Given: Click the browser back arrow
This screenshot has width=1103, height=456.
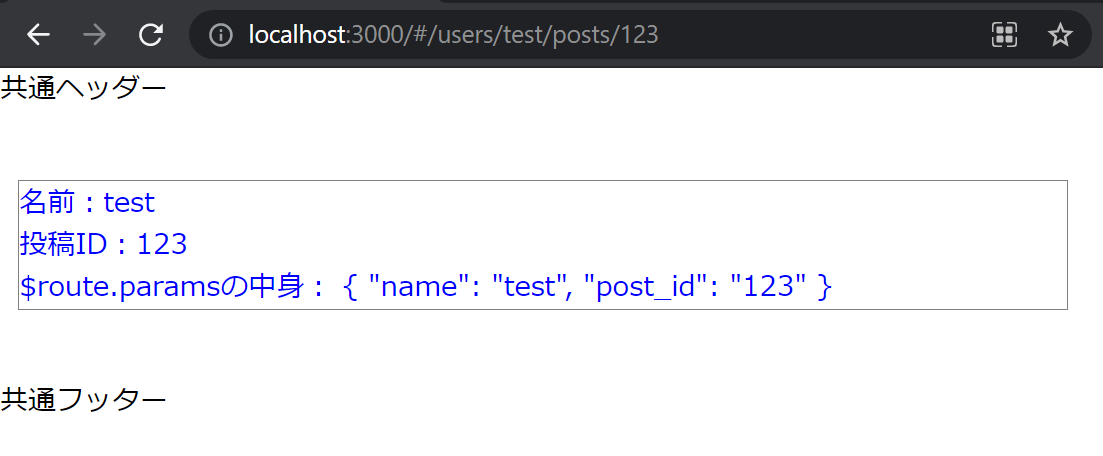Looking at the screenshot, I should [38, 35].
